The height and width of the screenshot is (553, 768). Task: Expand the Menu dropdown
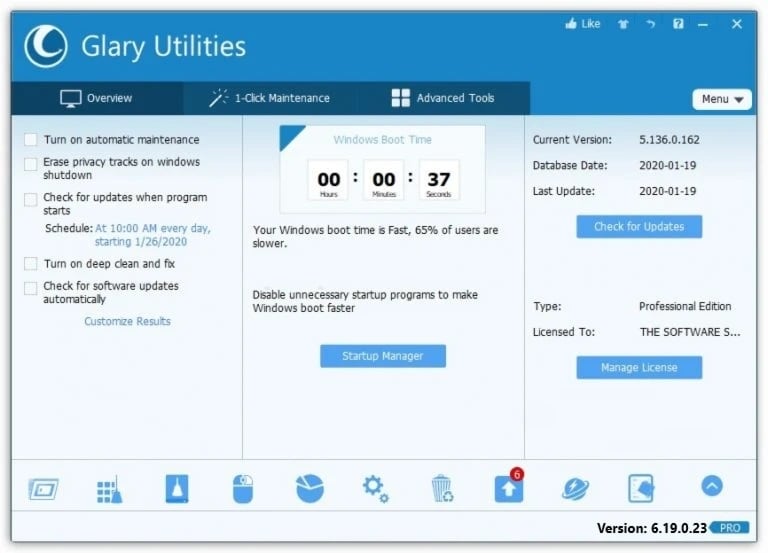tap(722, 99)
